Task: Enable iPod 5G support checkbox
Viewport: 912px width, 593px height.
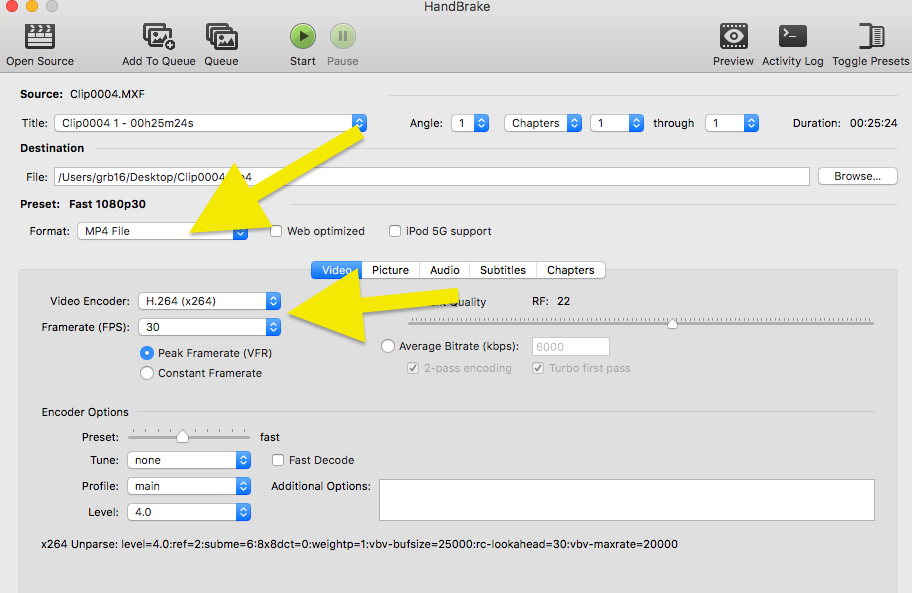Action: (395, 231)
